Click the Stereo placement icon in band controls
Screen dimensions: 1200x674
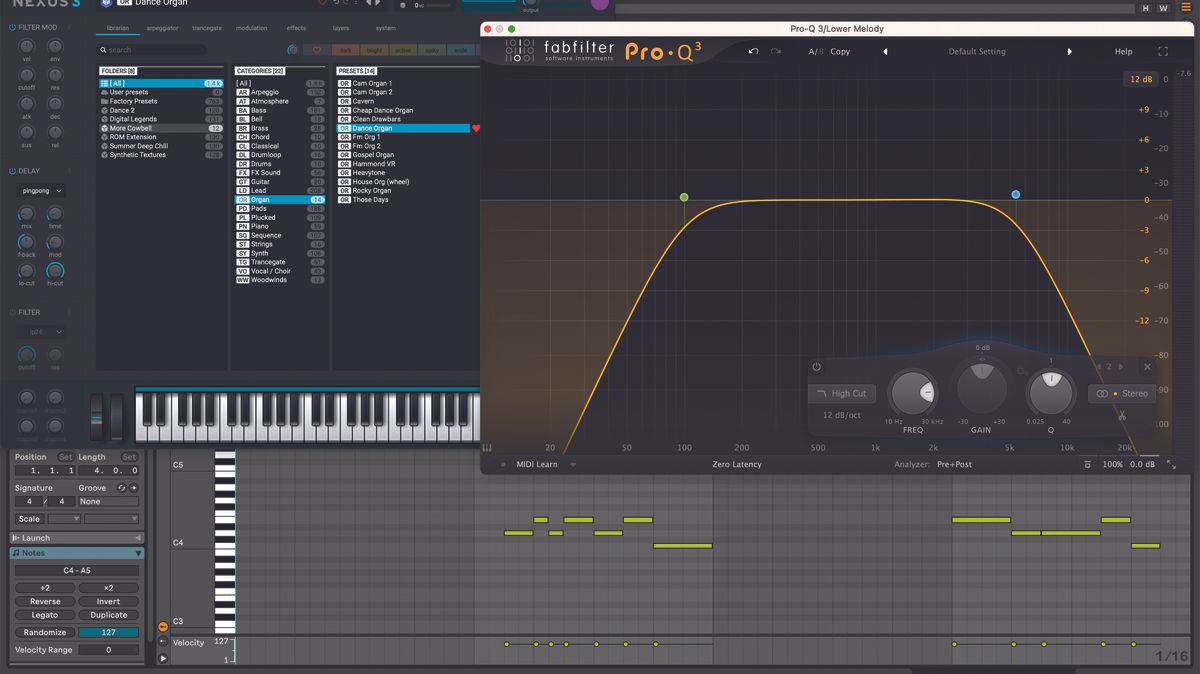pyautogui.click(x=1102, y=393)
